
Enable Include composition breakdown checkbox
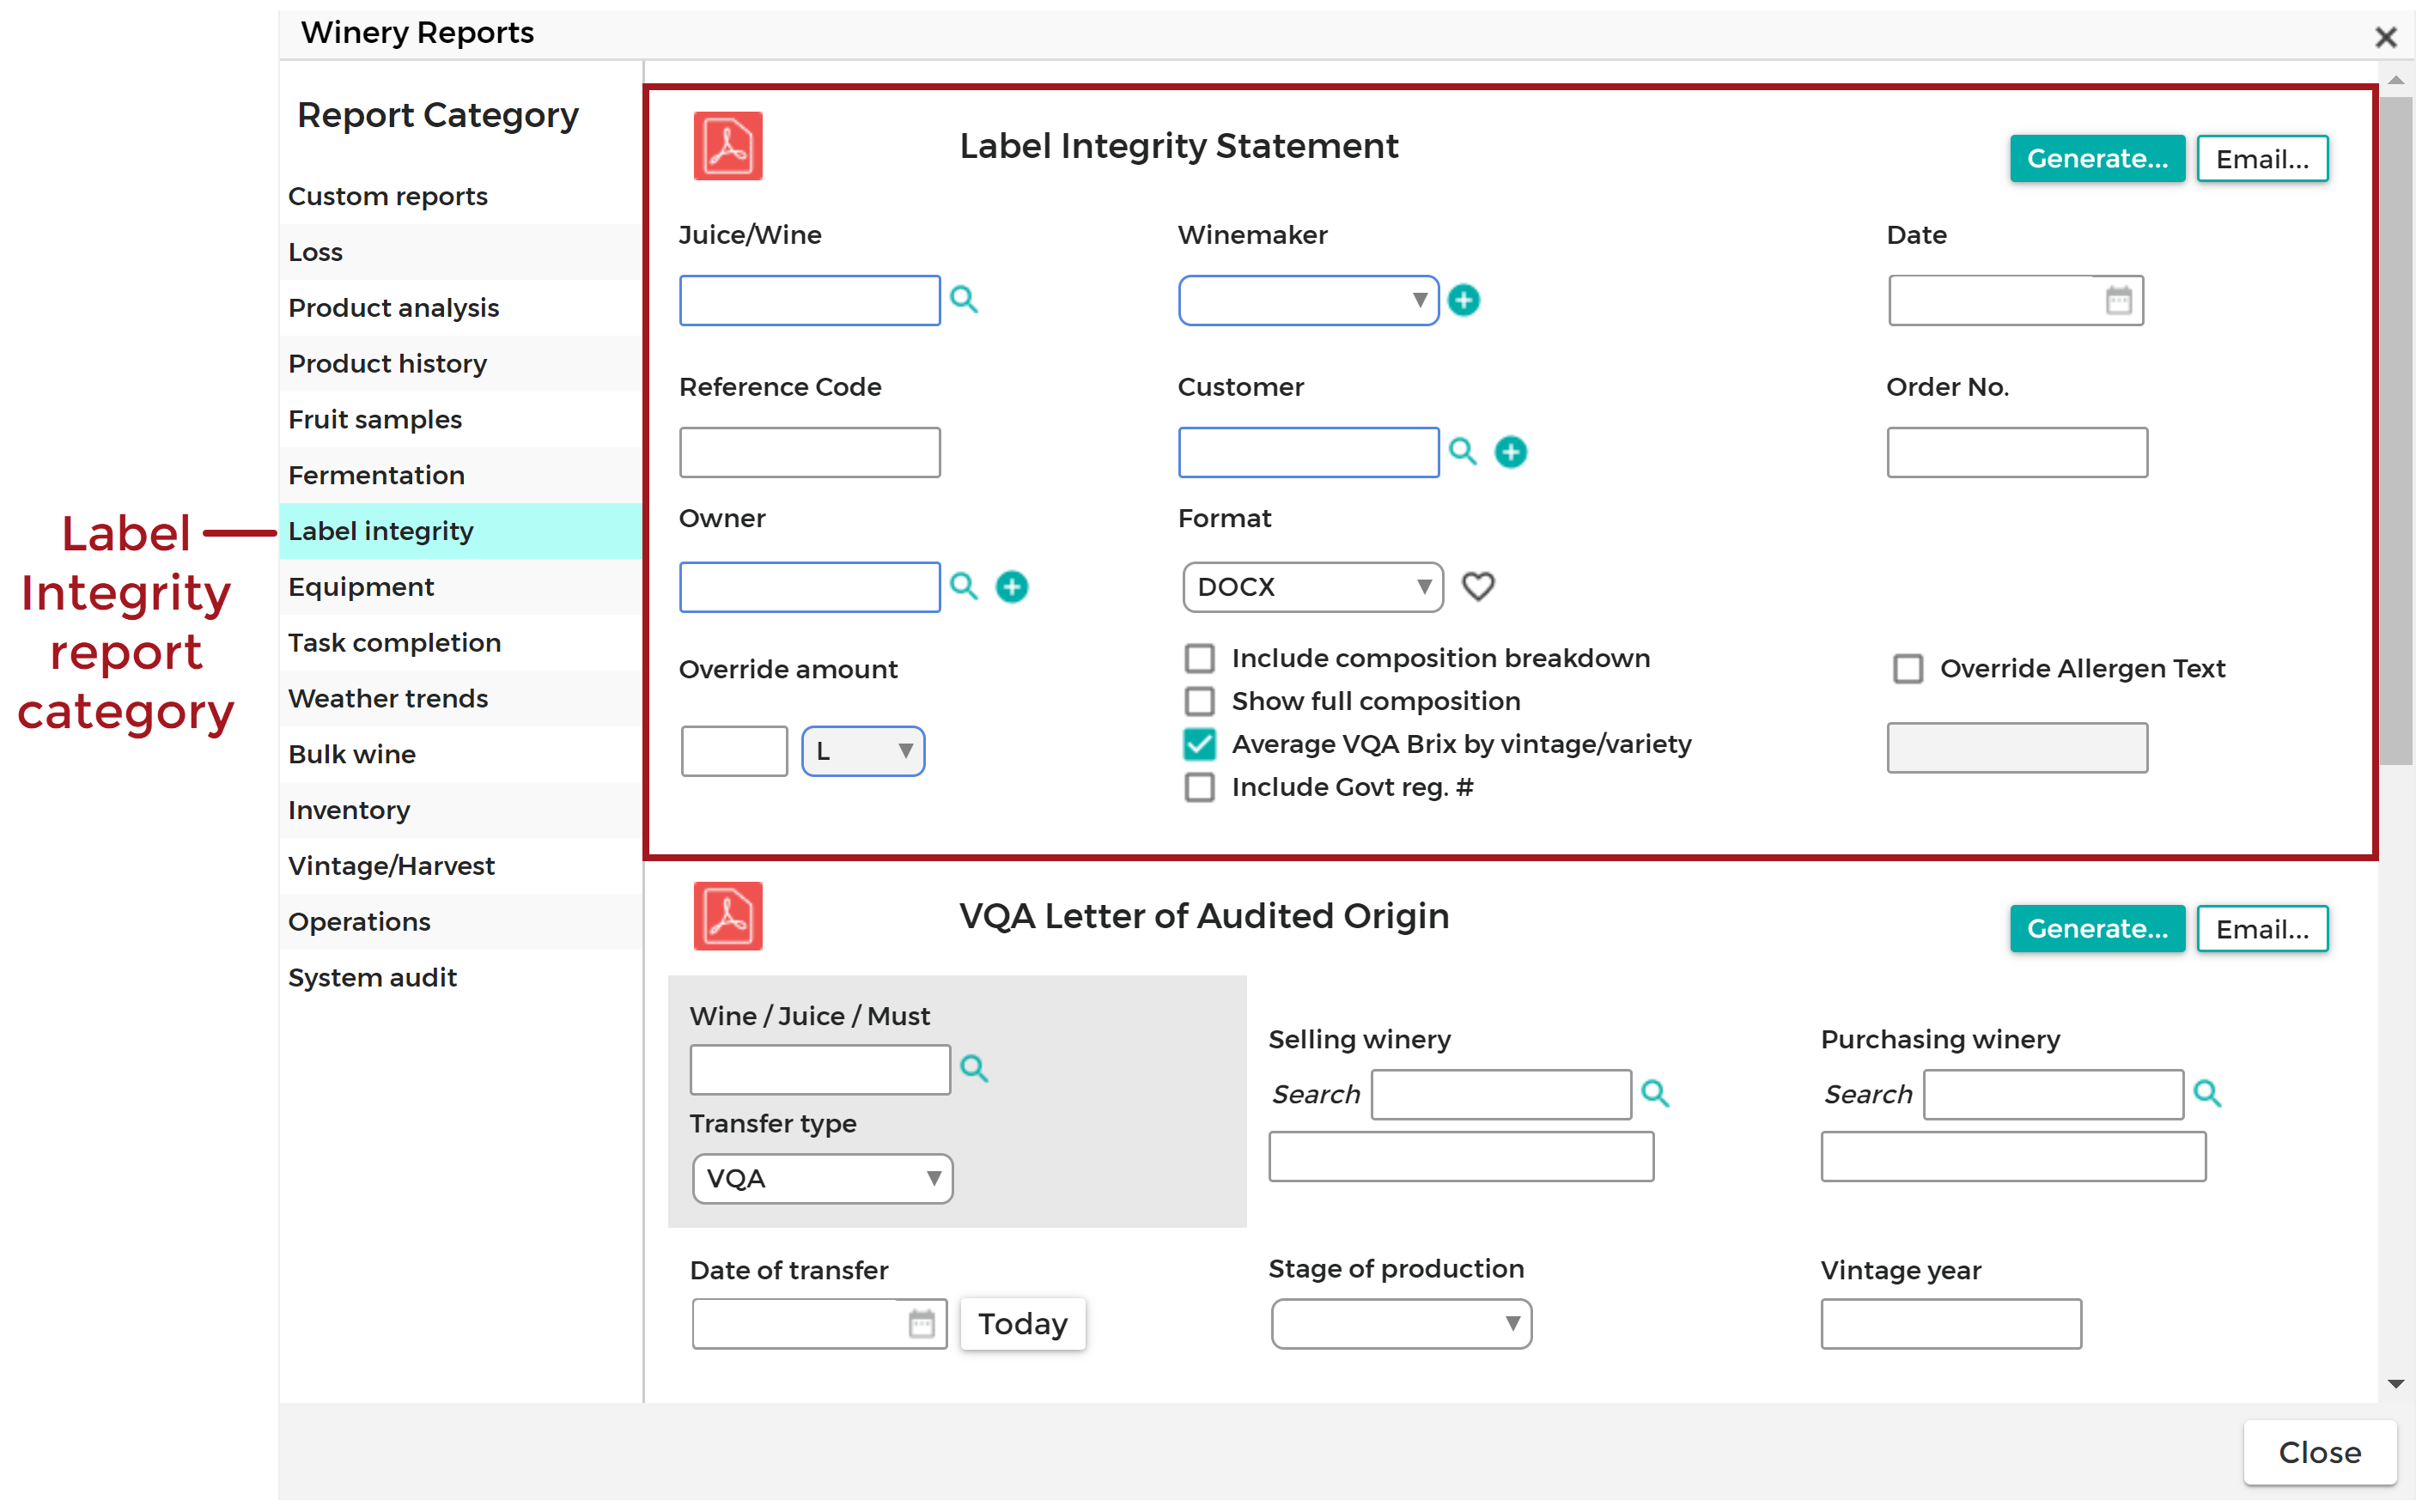1199,658
